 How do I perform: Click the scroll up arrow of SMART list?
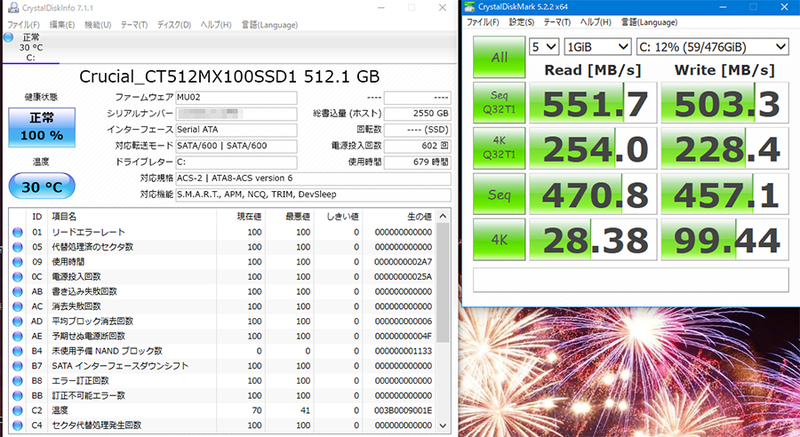click(x=443, y=216)
